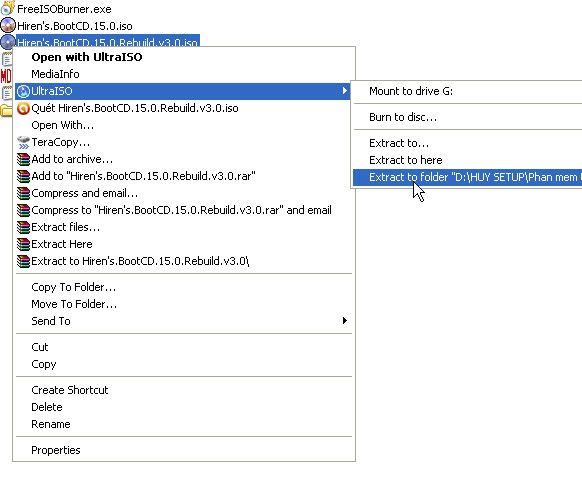Screen dimensions: 582x480
Task: Select the Hiren's.BootCD.15.0.iso disc icon
Action: (7, 26)
